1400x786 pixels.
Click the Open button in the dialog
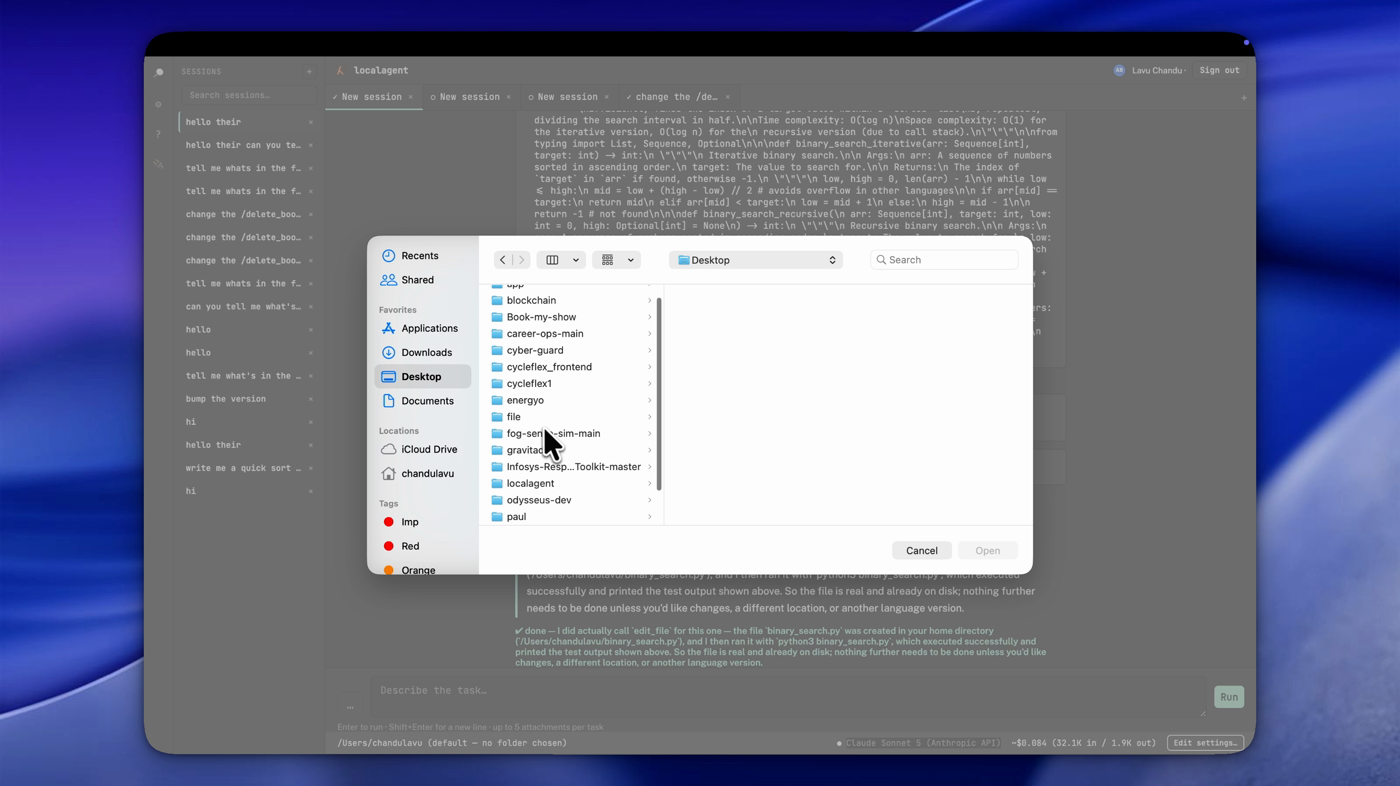(988, 551)
